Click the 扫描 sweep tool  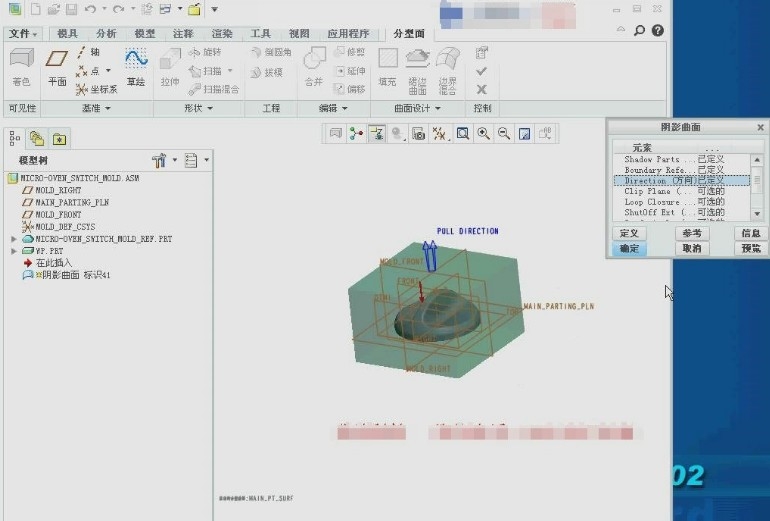(x=206, y=71)
